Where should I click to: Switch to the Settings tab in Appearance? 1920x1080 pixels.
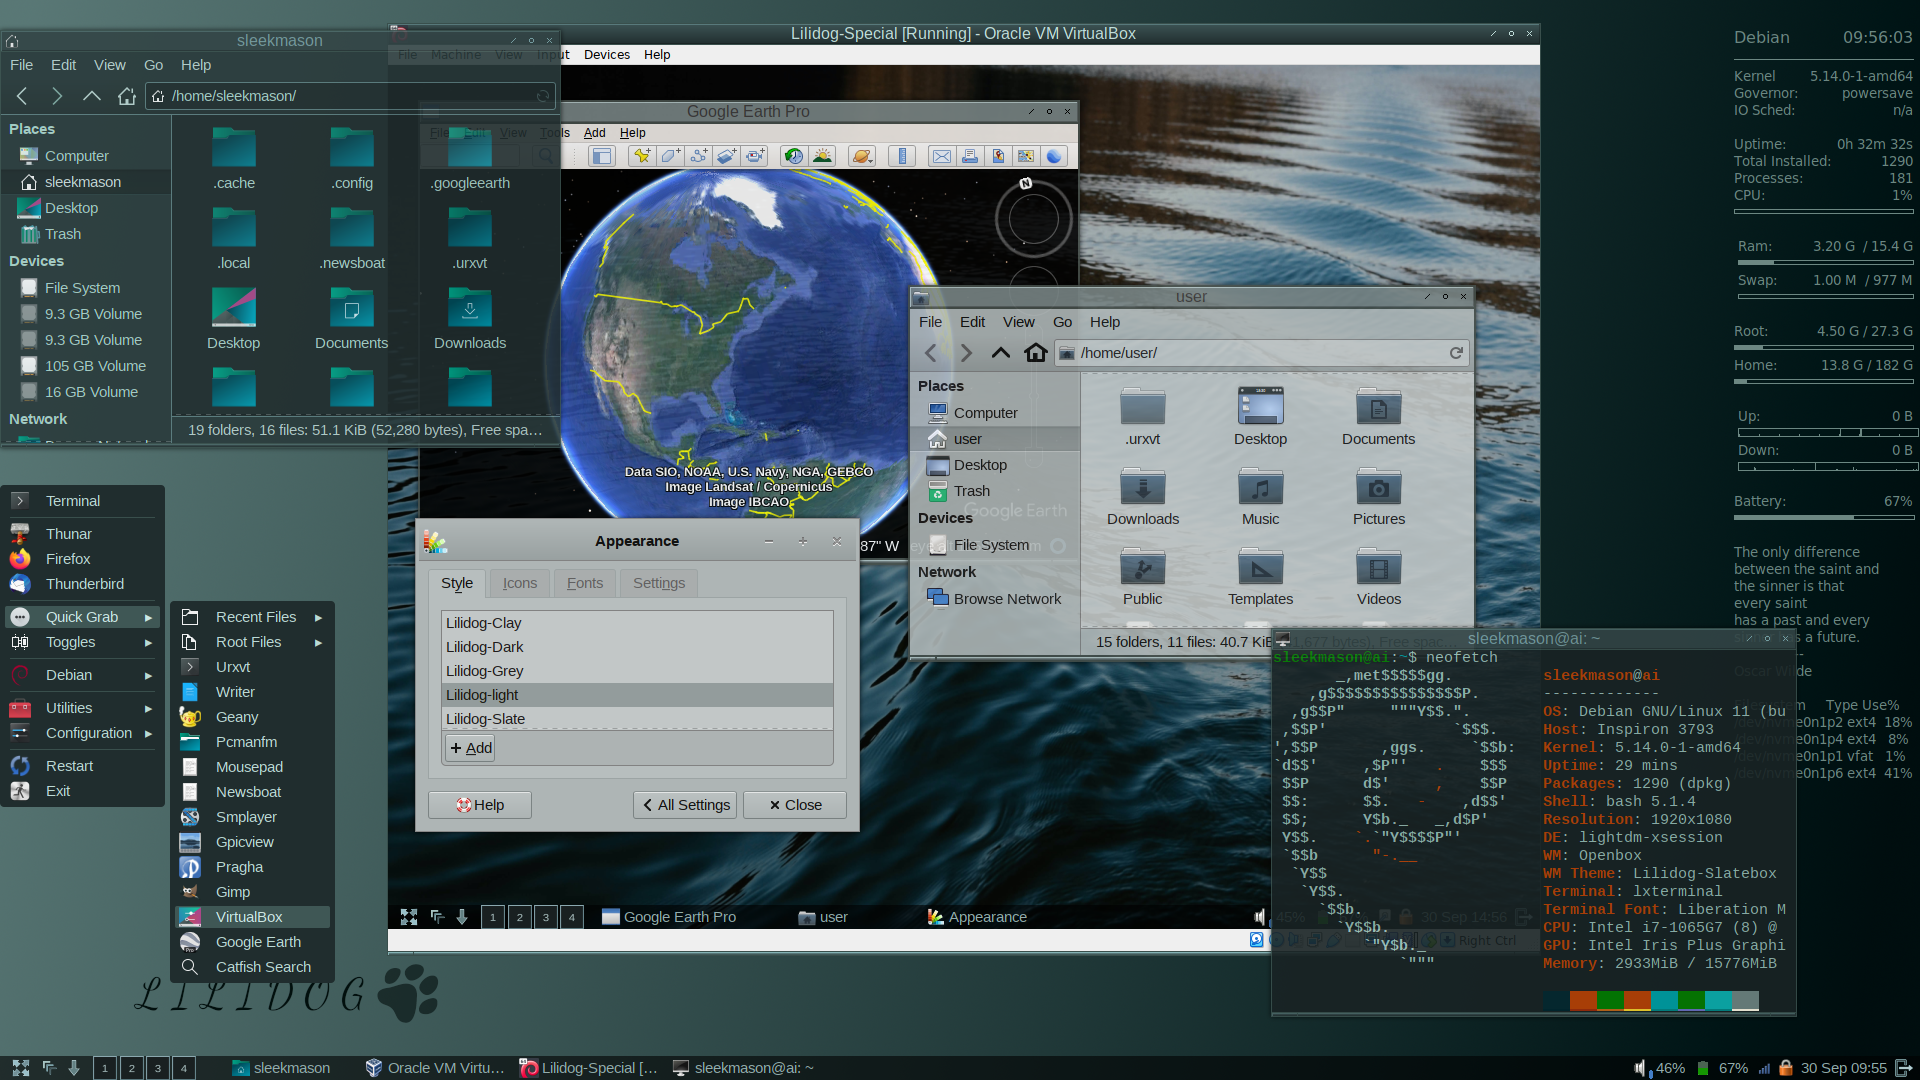659,583
